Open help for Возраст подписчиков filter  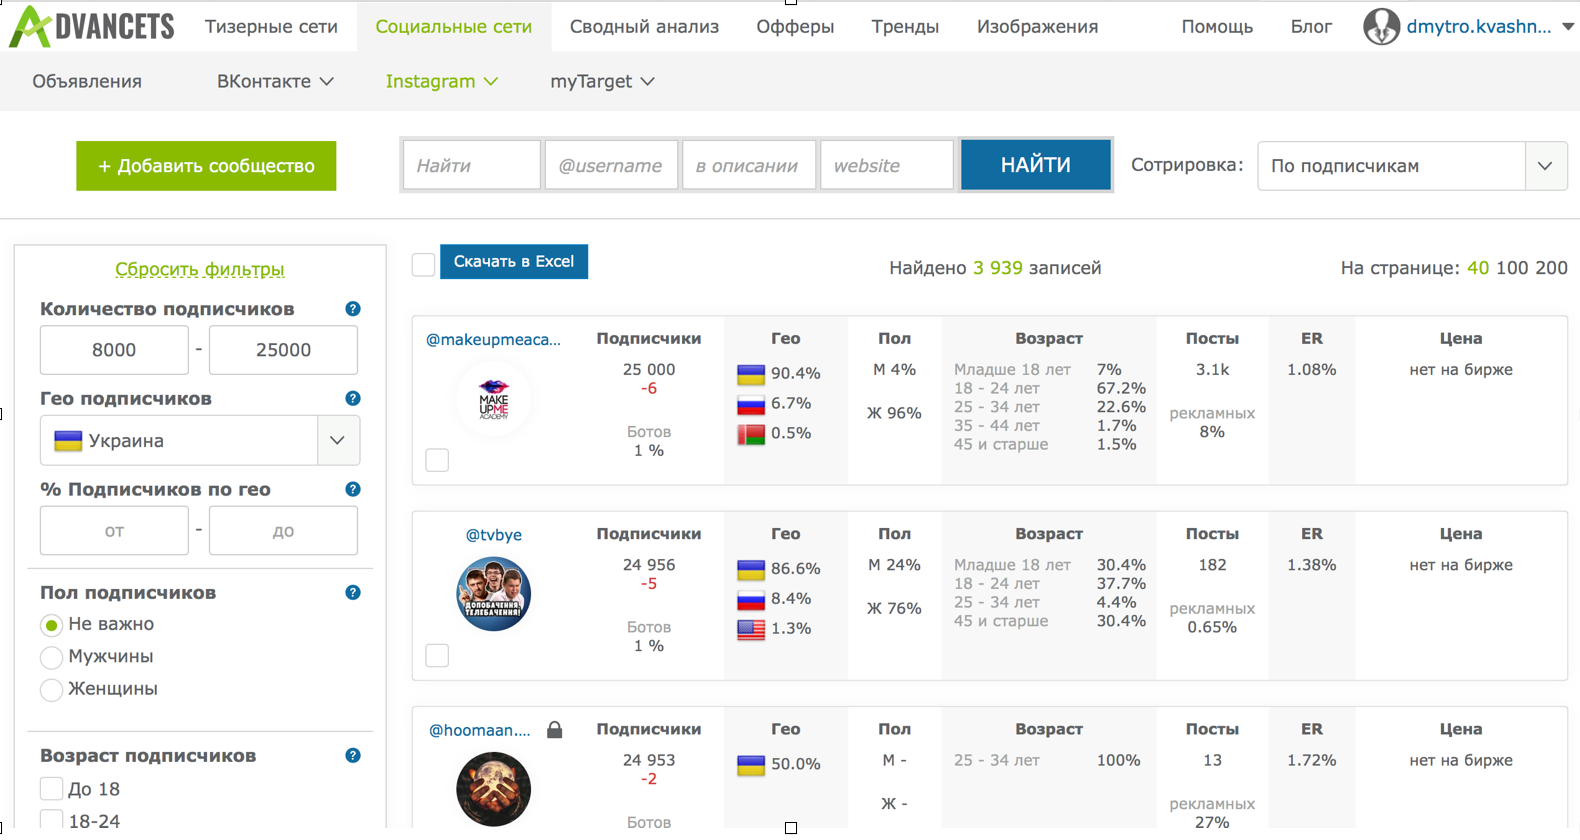point(353,756)
